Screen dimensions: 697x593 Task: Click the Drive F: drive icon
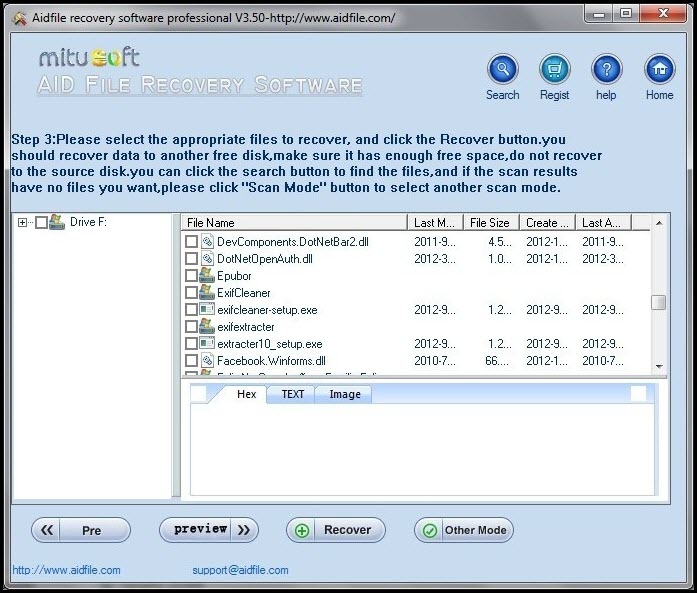pos(57,222)
